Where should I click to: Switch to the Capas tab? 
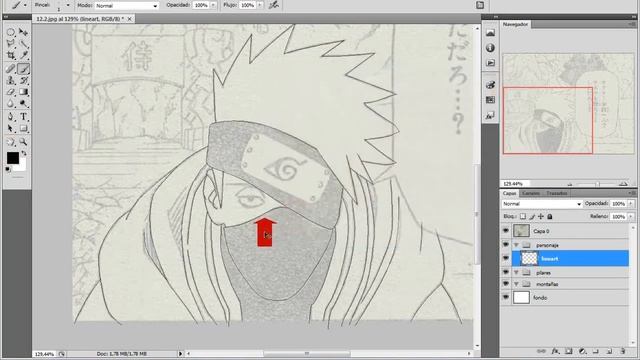509,193
